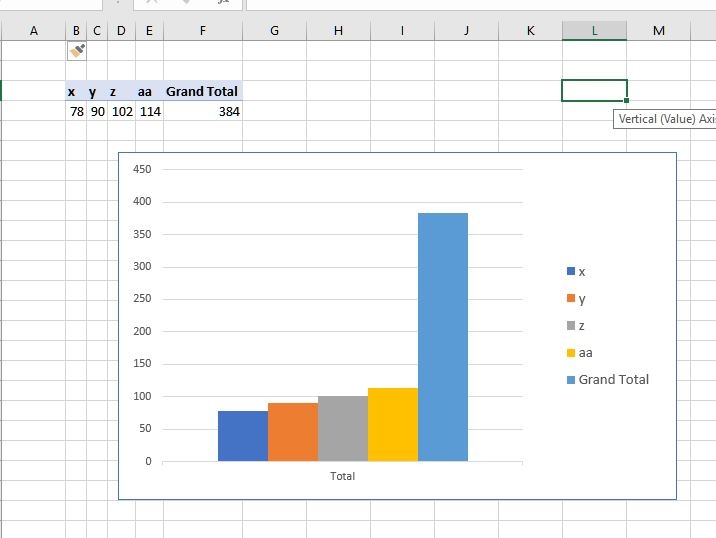716x538 pixels.
Task: Select column C header
Action: [x=97, y=31]
